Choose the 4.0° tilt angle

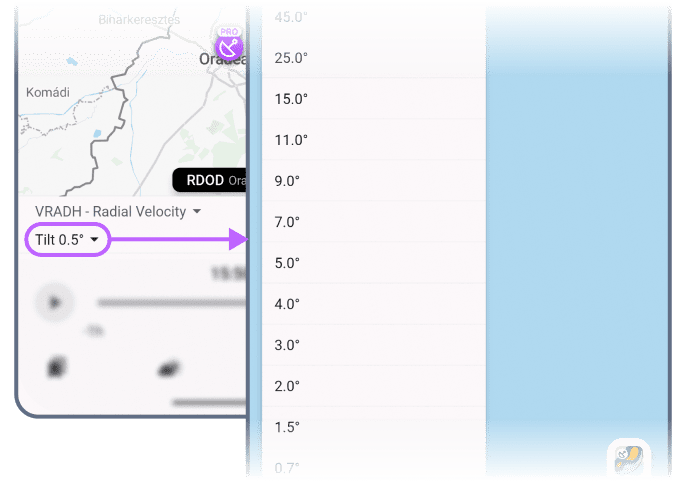coord(374,304)
